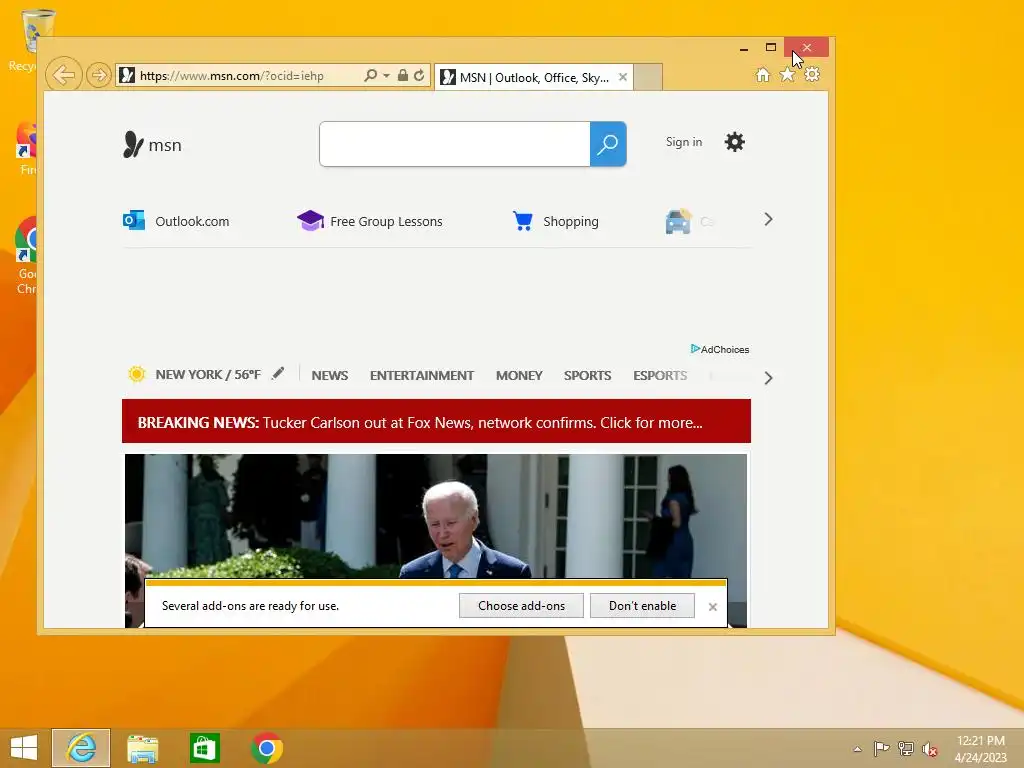Open the ESPORTS category
This screenshot has height=768, width=1024.
[x=660, y=376]
